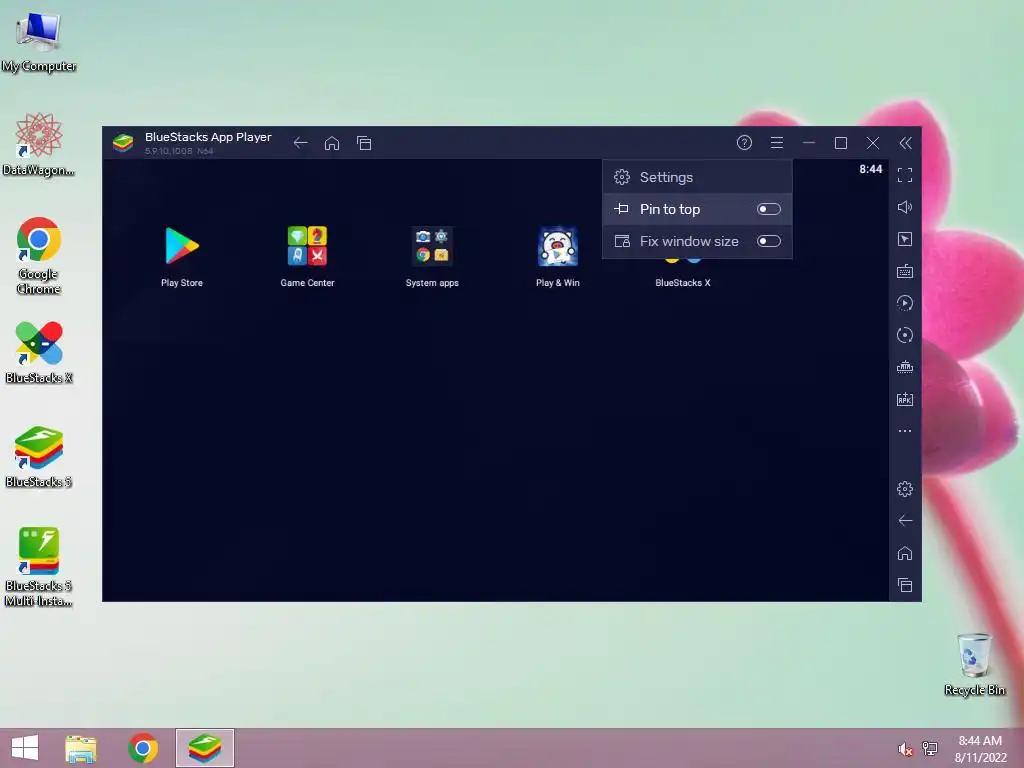Open the Windows Start button
Screen dimensions: 1024x768
[25, 748]
